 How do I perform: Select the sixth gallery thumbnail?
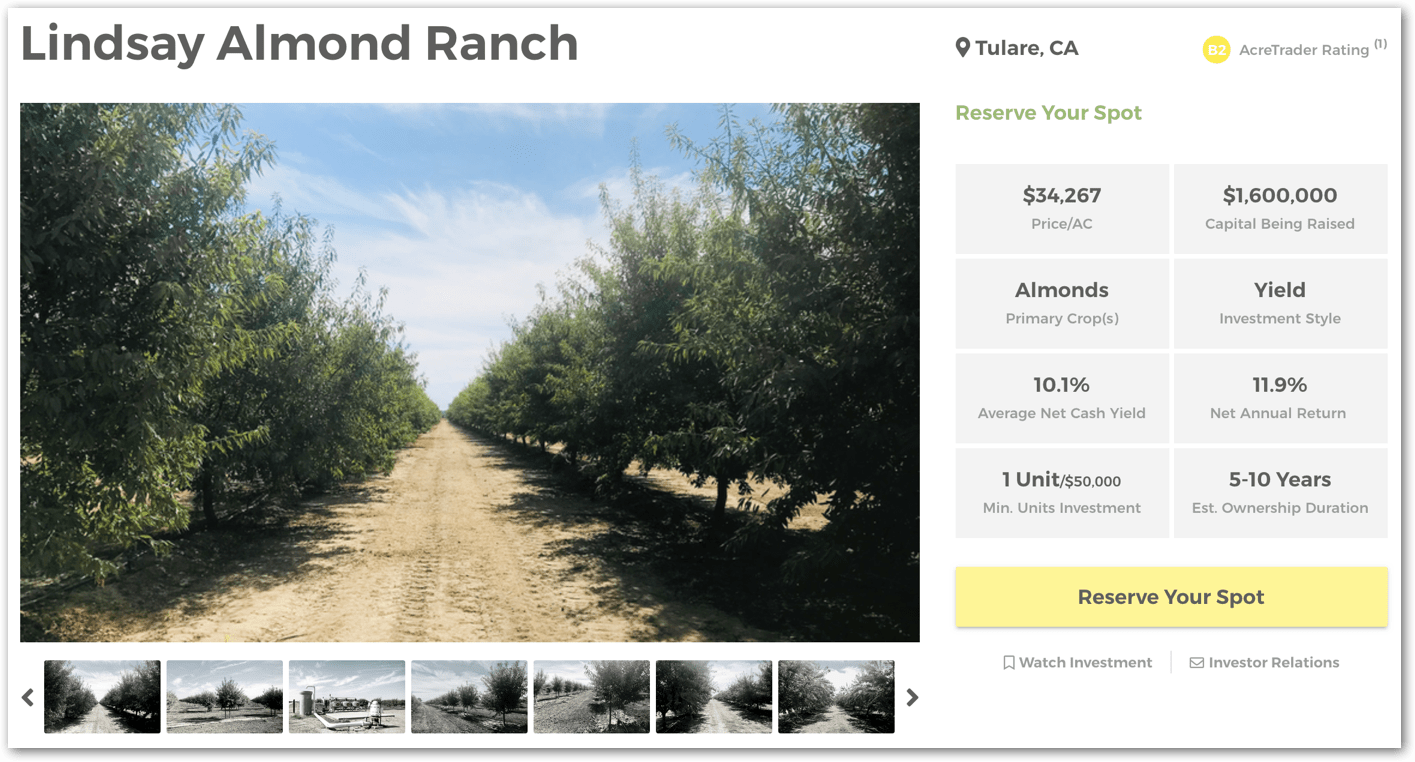(714, 696)
